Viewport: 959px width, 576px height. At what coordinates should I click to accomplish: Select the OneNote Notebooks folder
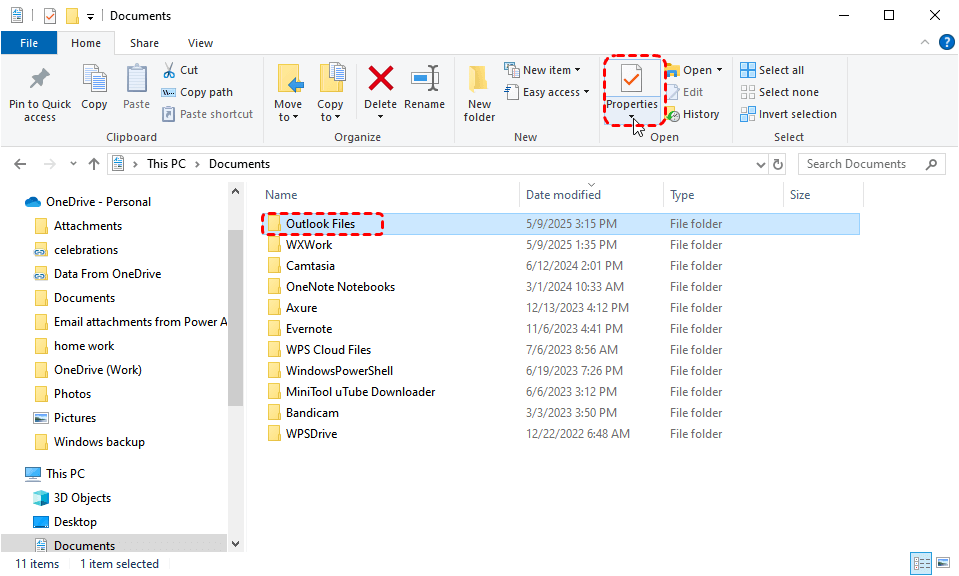tap(561, 287)
